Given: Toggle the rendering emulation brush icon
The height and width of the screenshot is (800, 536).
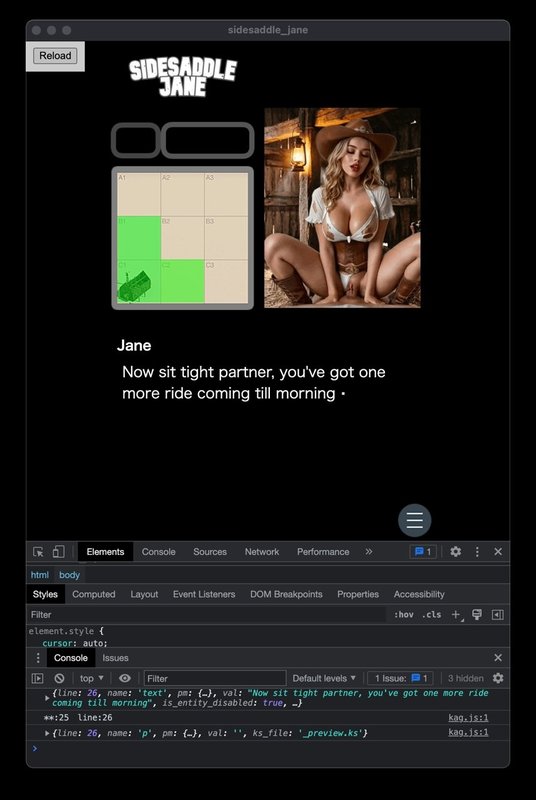Looking at the screenshot, I should coord(477,614).
